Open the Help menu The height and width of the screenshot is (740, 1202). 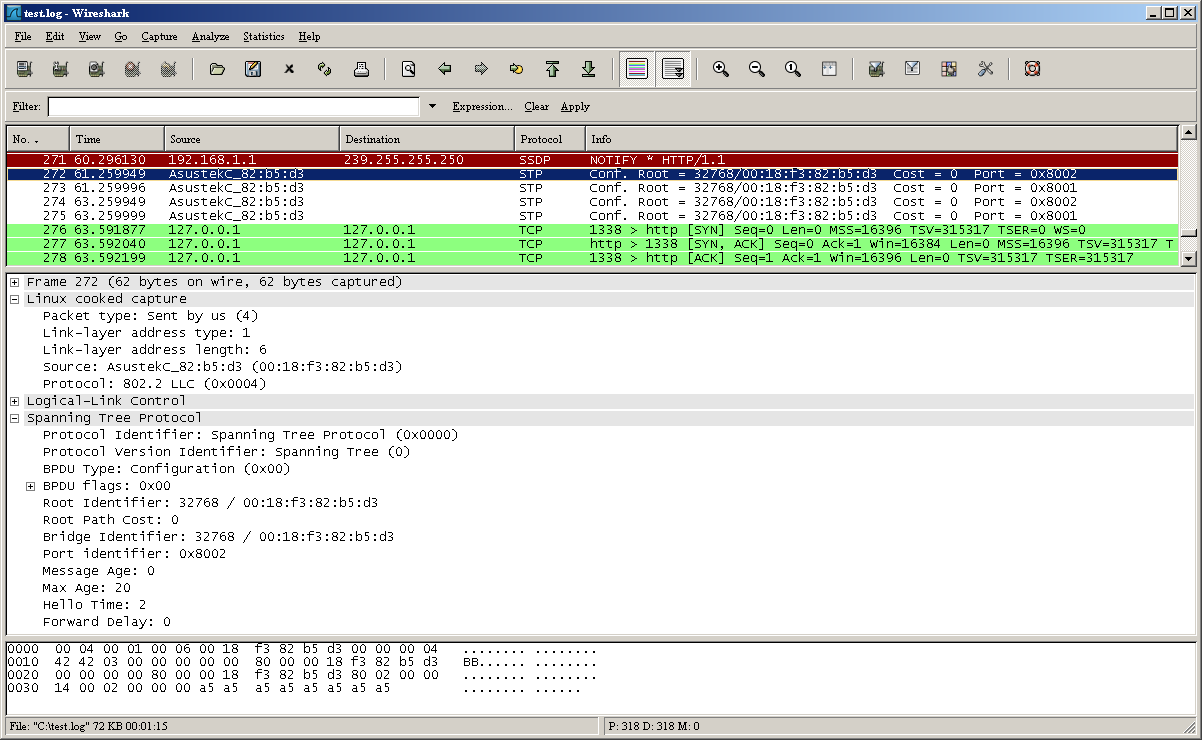pos(310,36)
